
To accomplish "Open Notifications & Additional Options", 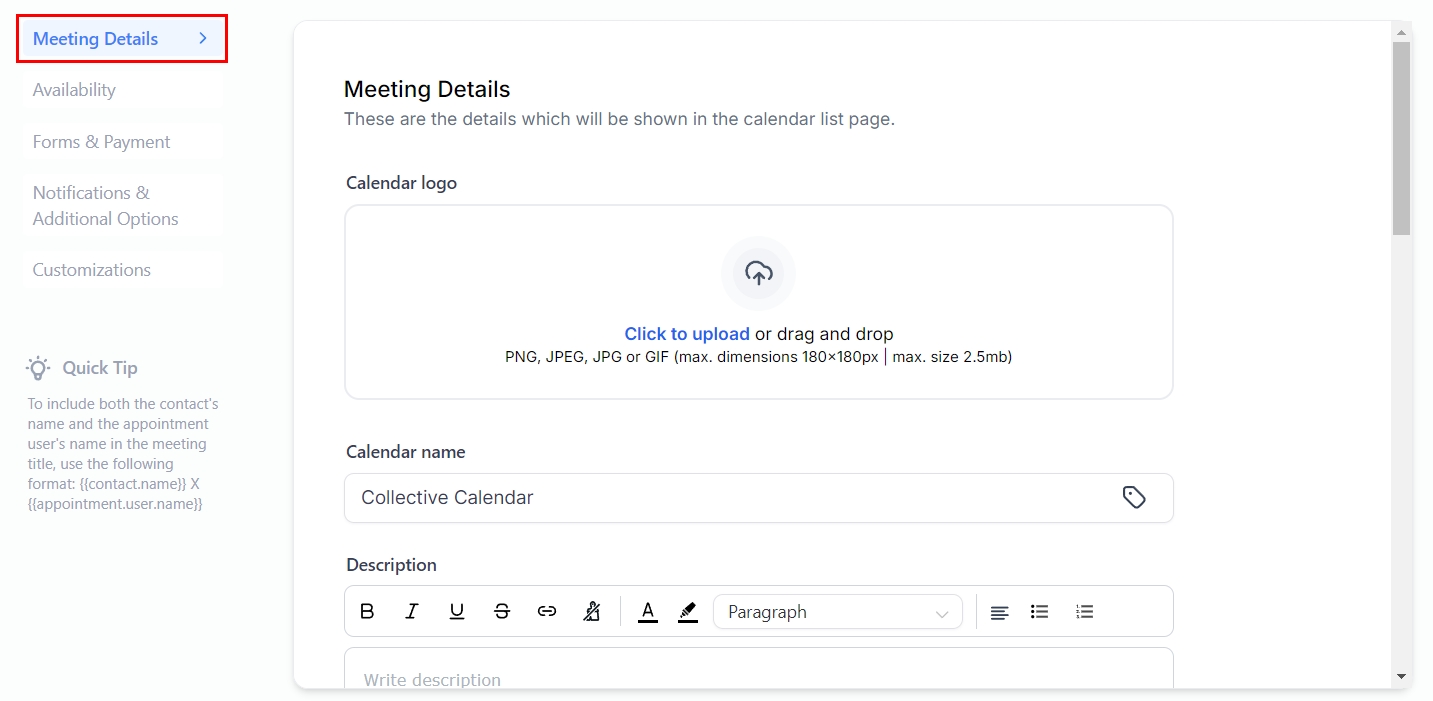I will click(105, 206).
